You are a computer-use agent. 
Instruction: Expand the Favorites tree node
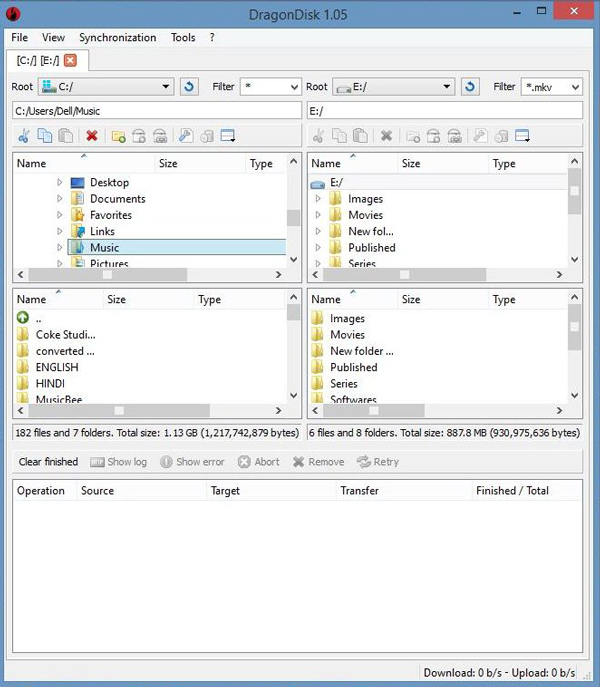[60, 215]
